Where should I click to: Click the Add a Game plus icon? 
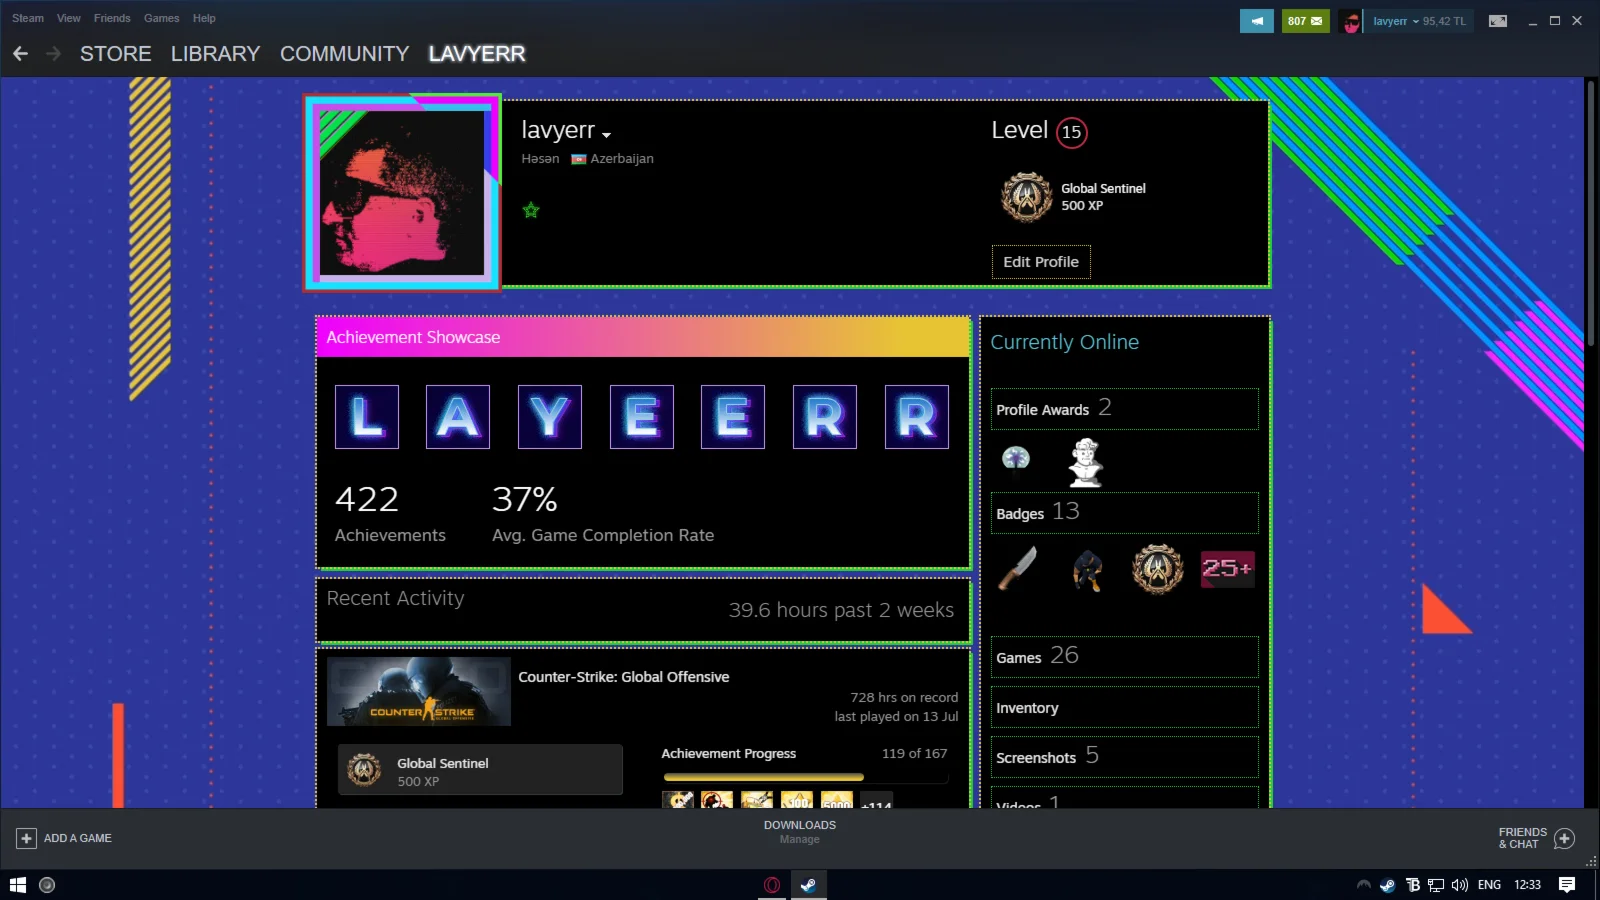[x=27, y=838]
